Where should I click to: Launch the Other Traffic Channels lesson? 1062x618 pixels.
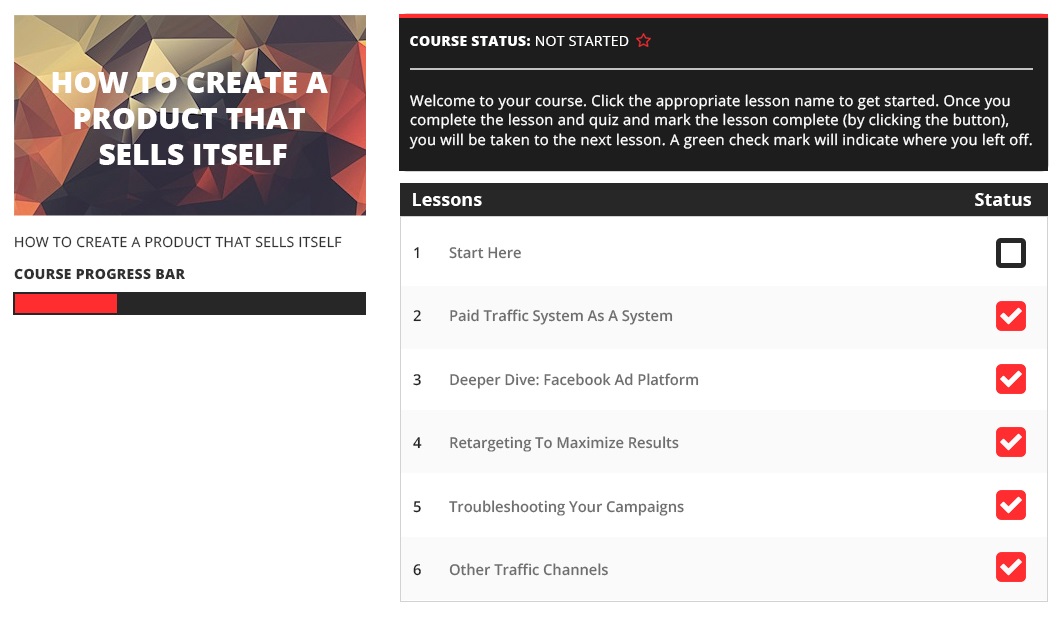tap(528, 570)
